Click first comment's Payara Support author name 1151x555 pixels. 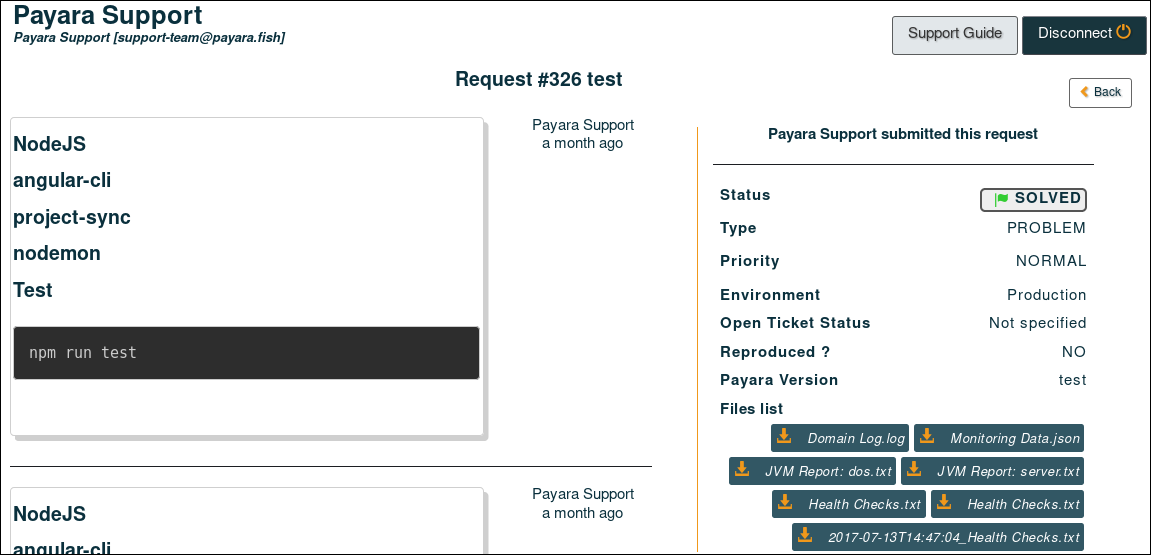(x=583, y=126)
